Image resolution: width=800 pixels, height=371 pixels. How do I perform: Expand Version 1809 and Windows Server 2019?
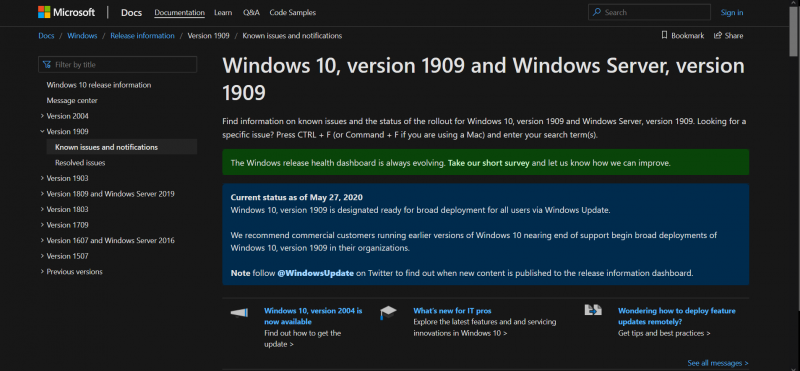[x=42, y=194]
